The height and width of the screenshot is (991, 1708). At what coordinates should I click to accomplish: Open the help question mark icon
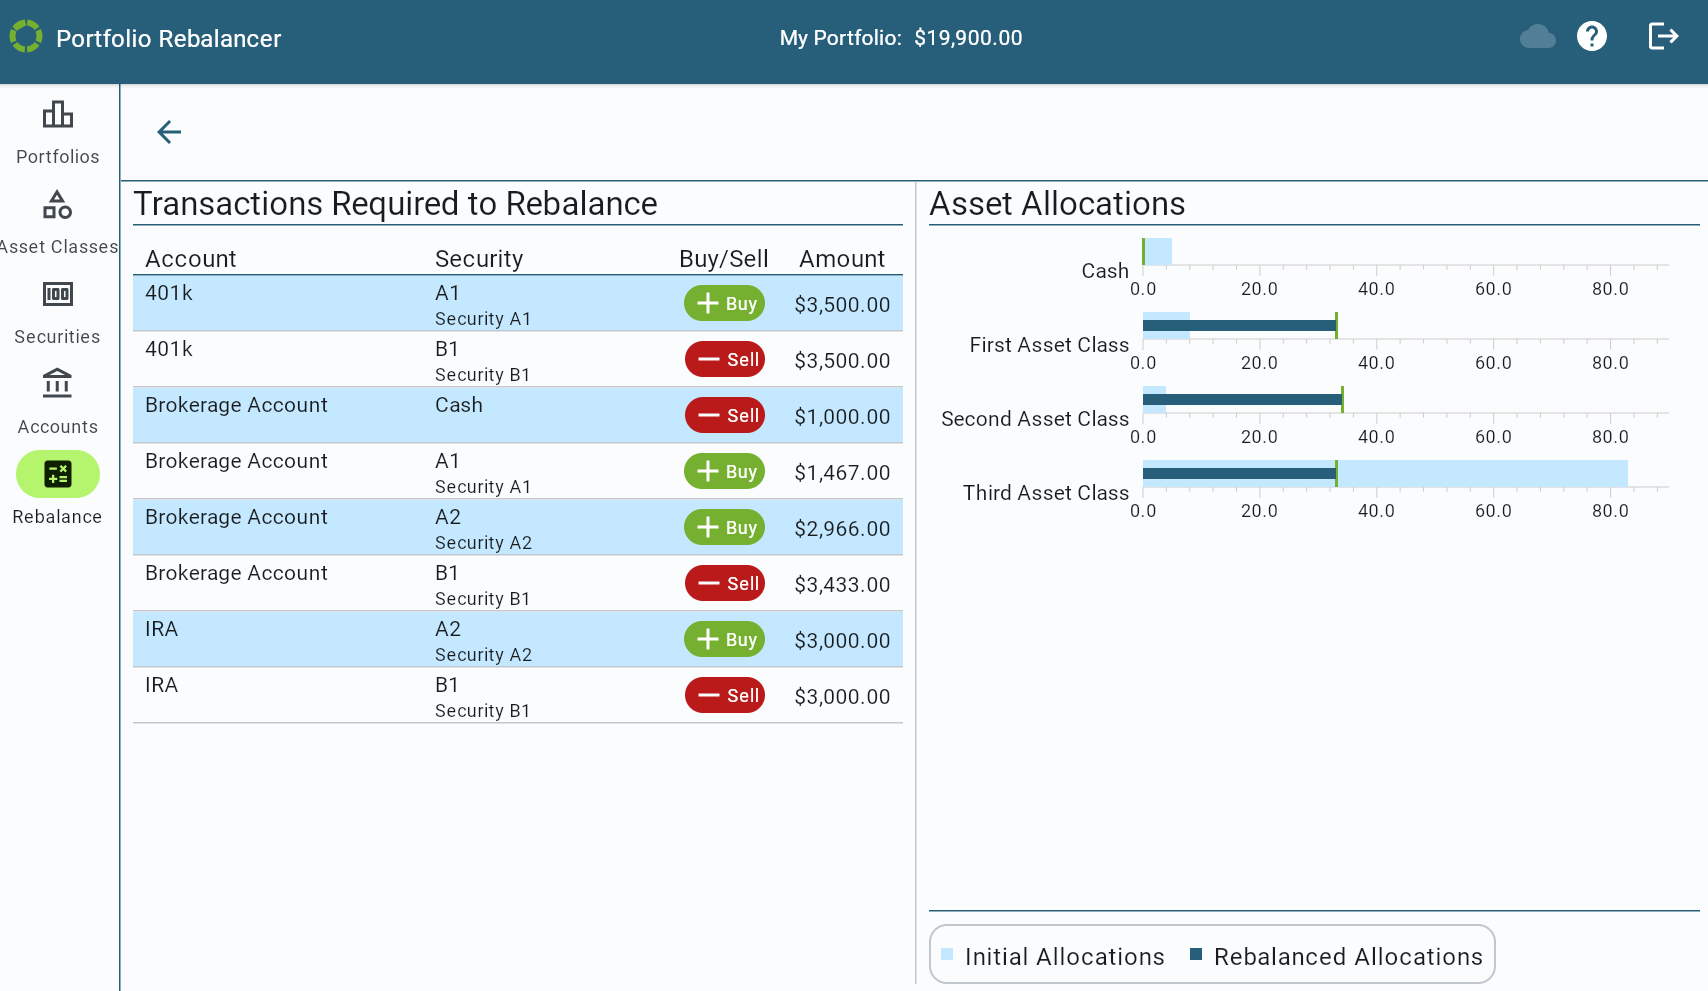(x=1592, y=36)
